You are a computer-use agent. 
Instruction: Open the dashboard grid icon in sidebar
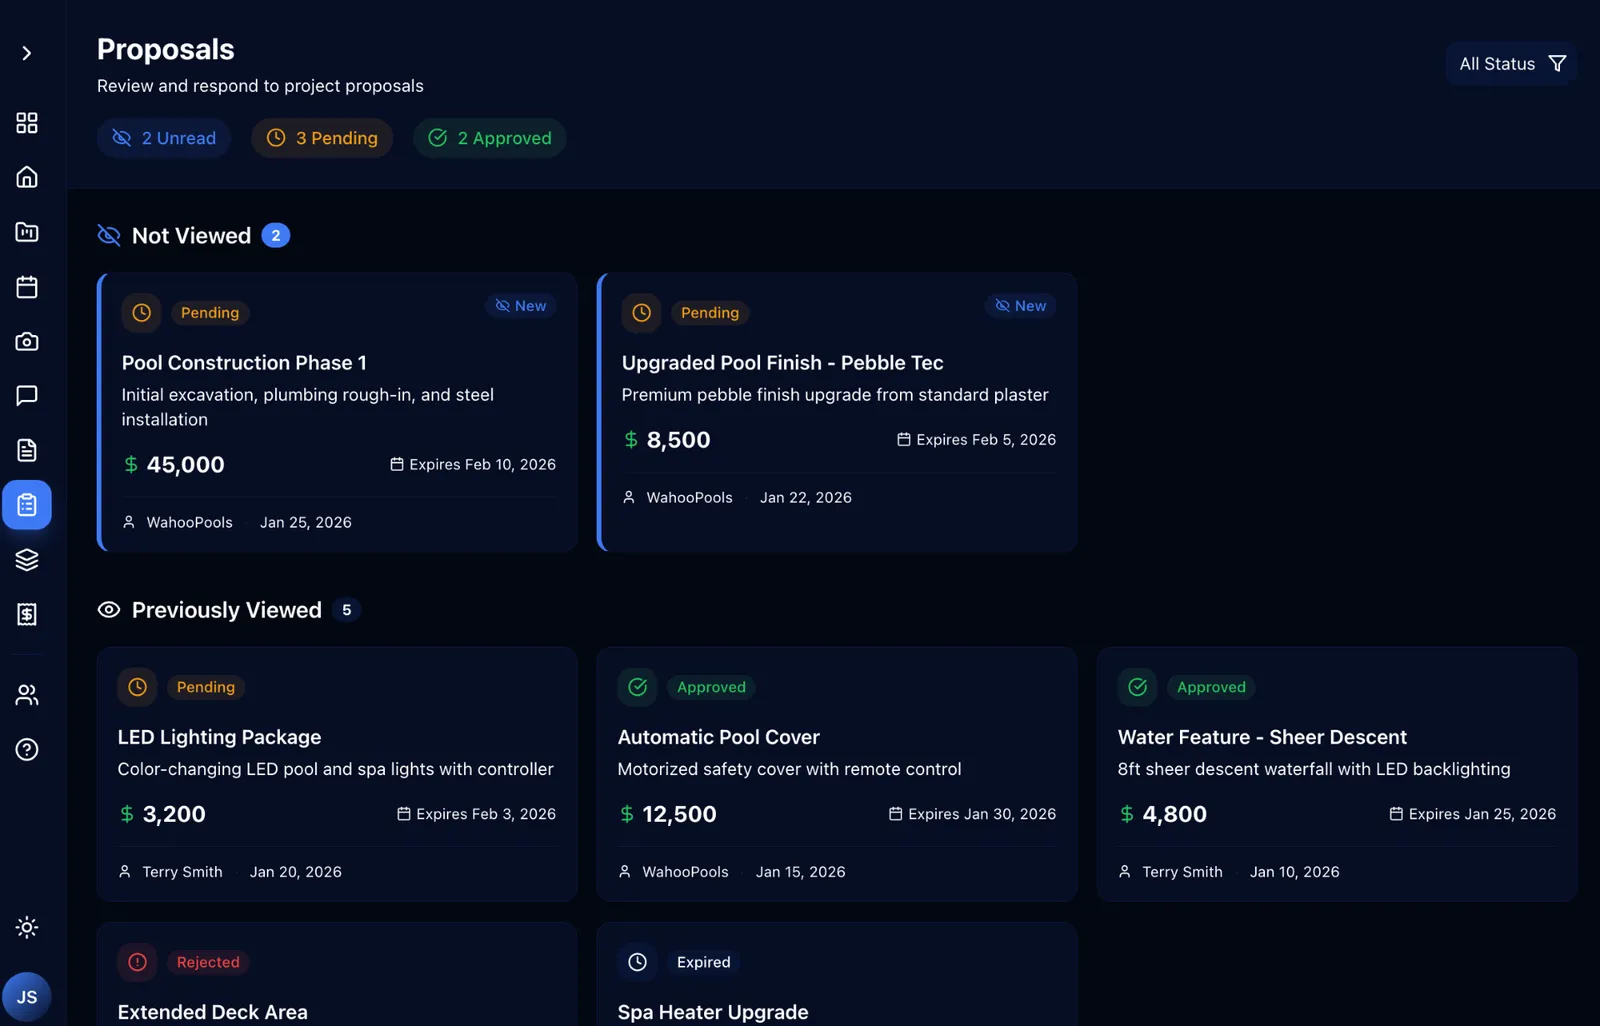point(27,123)
